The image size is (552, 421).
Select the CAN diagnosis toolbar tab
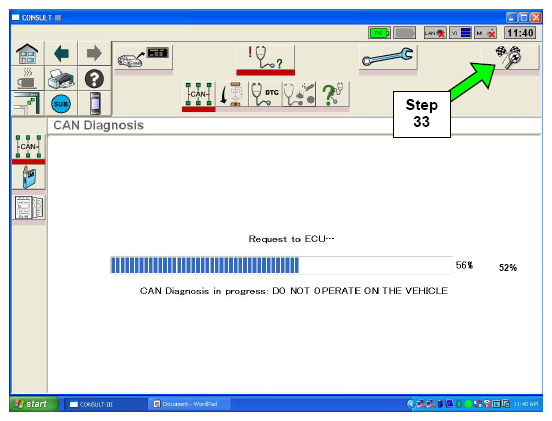[199, 94]
